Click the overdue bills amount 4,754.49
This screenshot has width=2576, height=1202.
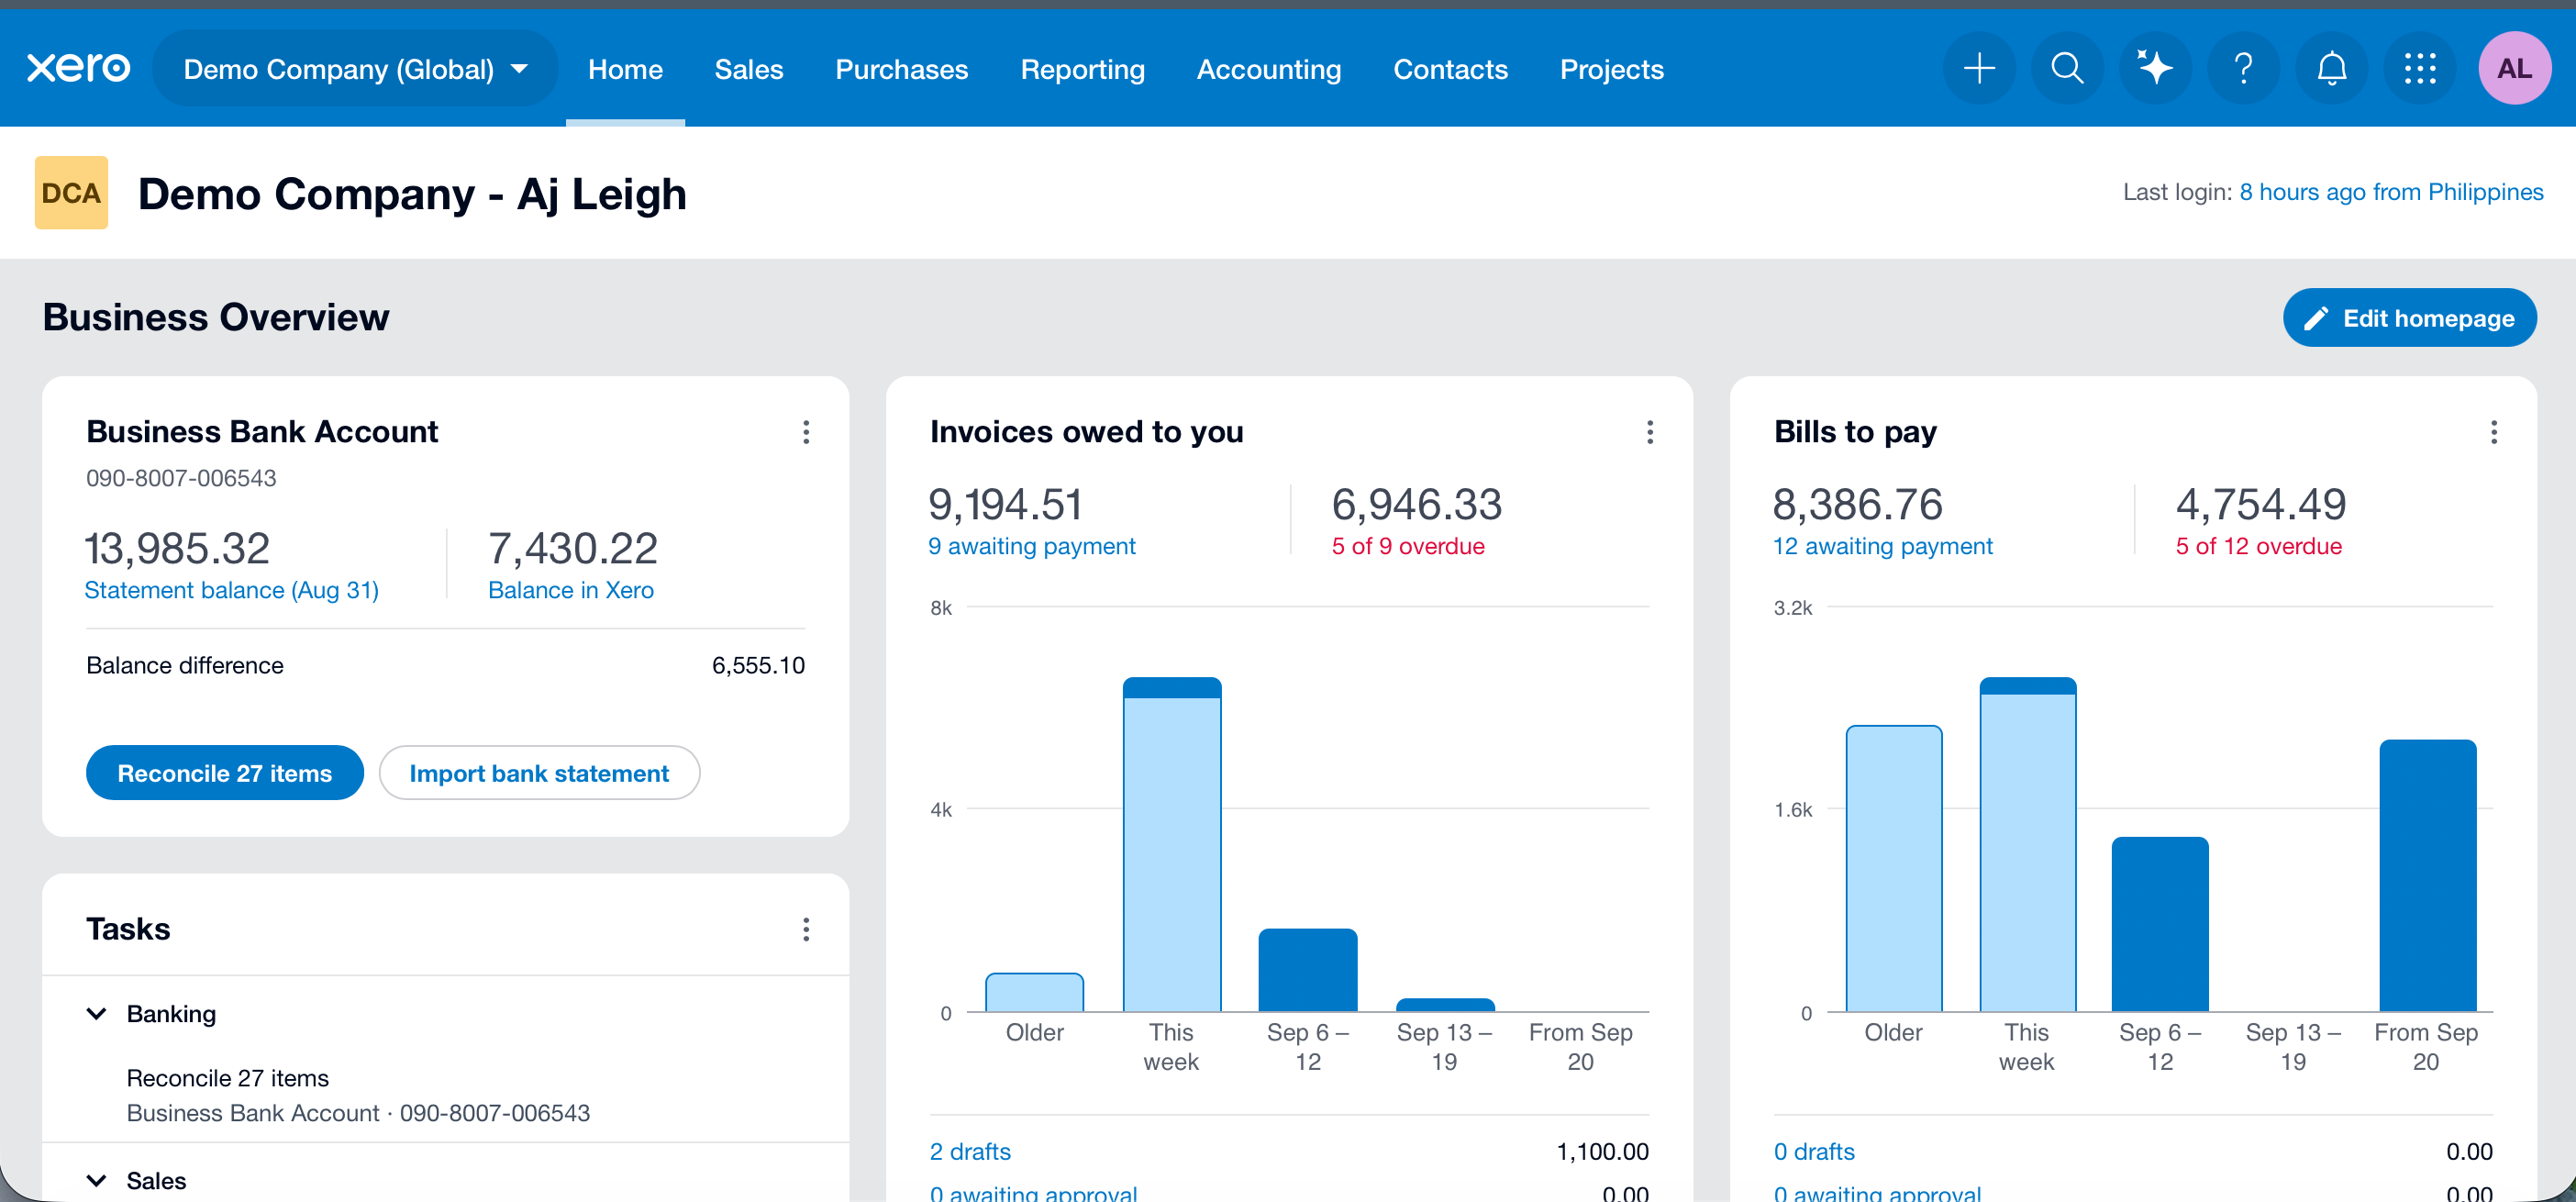2260,504
